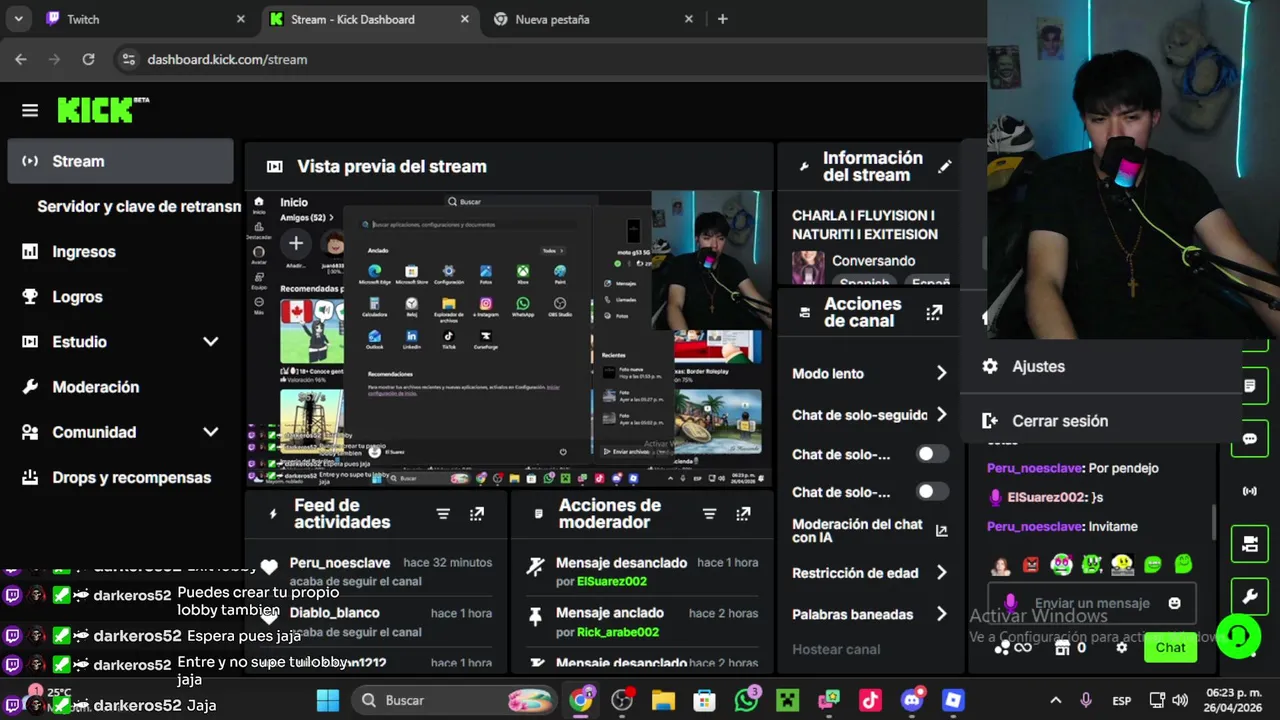Screen dimensions: 1280x720
Task: Focus the Enviar un mensaje chat field
Action: 1092,603
